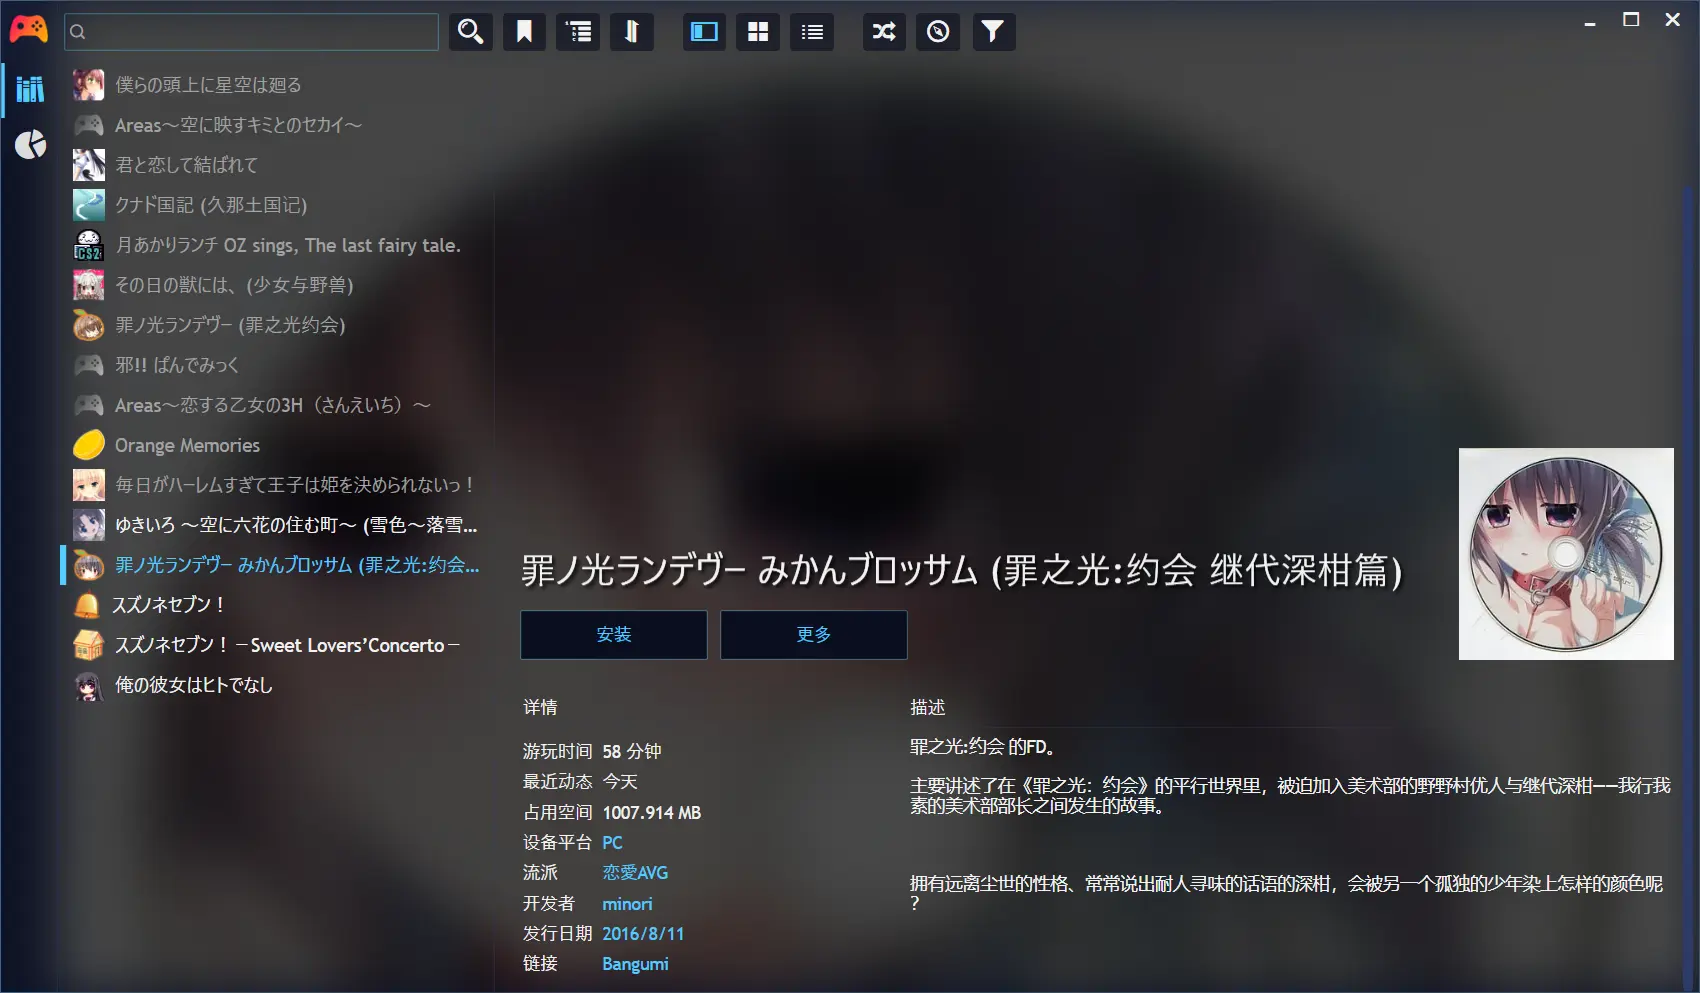Viewport: 1700px width, 993px height.
Task: Open the bookmark filter presets
Action: (524, 32)
